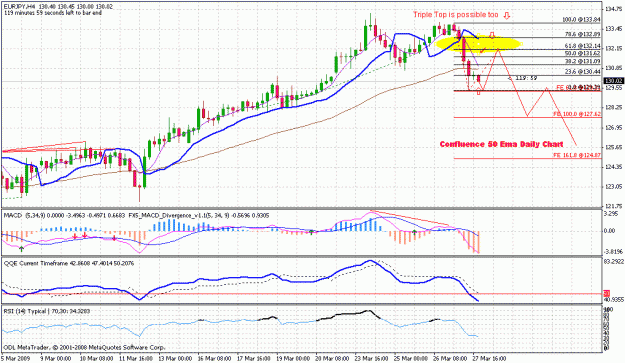
Task: Click the '119: 59' bar timer label
Action: (x=526, y=78)
